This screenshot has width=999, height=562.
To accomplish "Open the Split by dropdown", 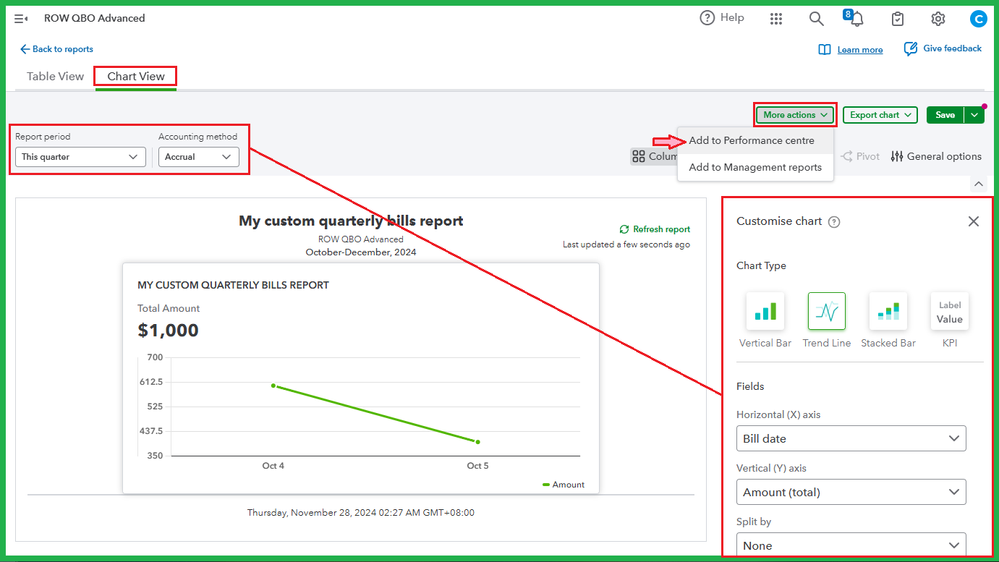I will [x=851, y=545].
